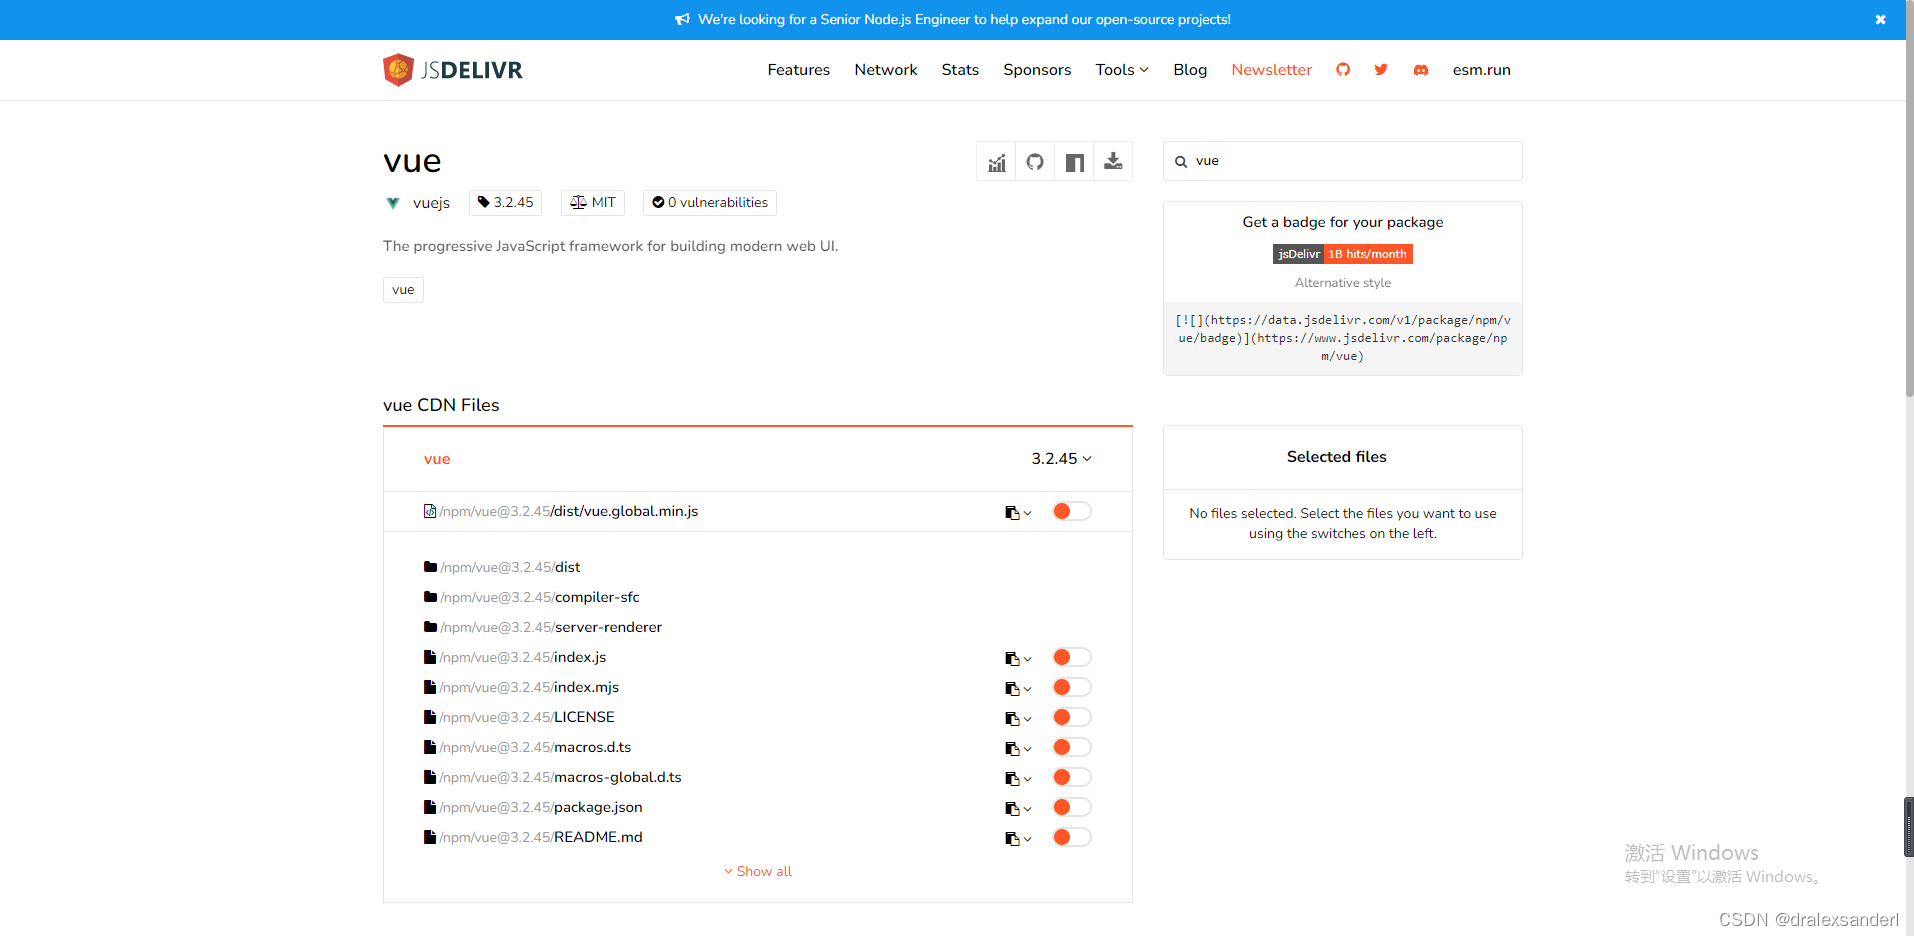Copy link for vue.global.min.js

[x=1018, y=512]
